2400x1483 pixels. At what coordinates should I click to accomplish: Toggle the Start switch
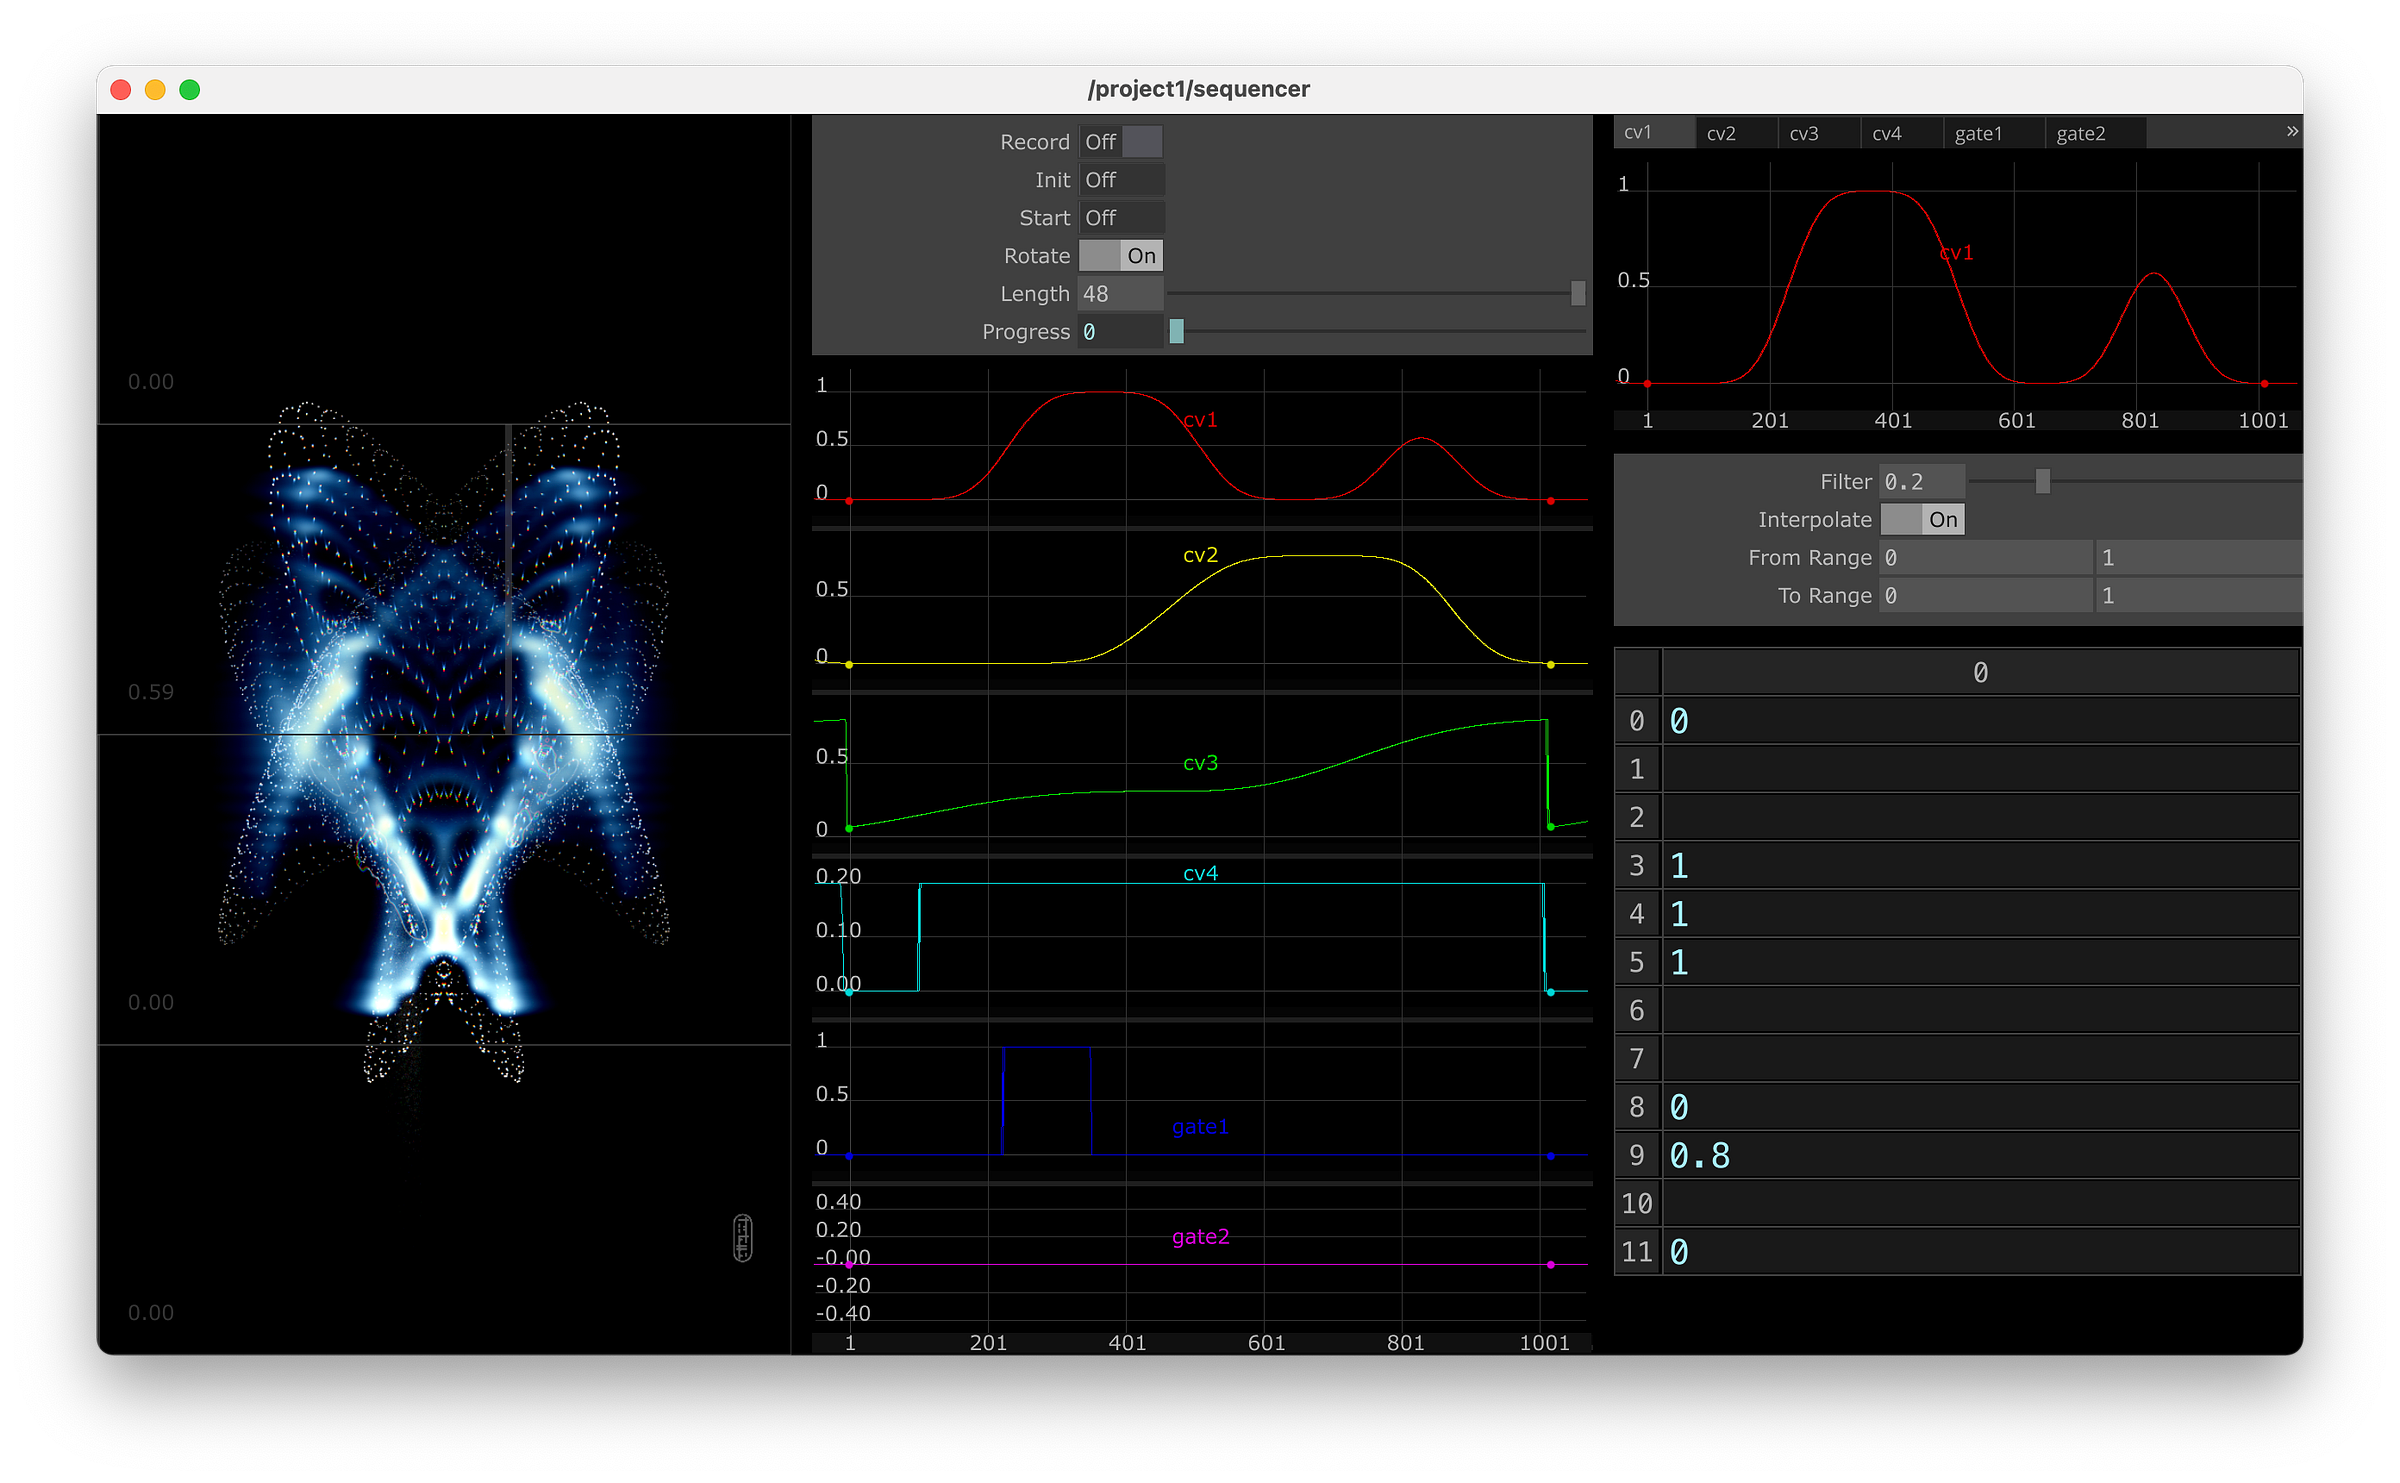1121,218
